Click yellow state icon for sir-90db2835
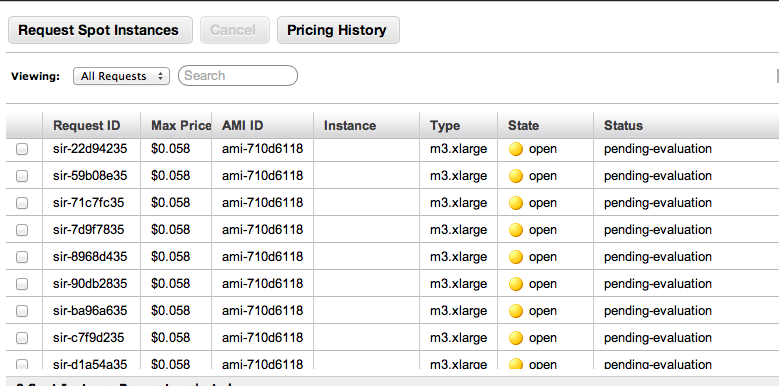The width and height of the screenshot is (779, 386). click(516, 284)
